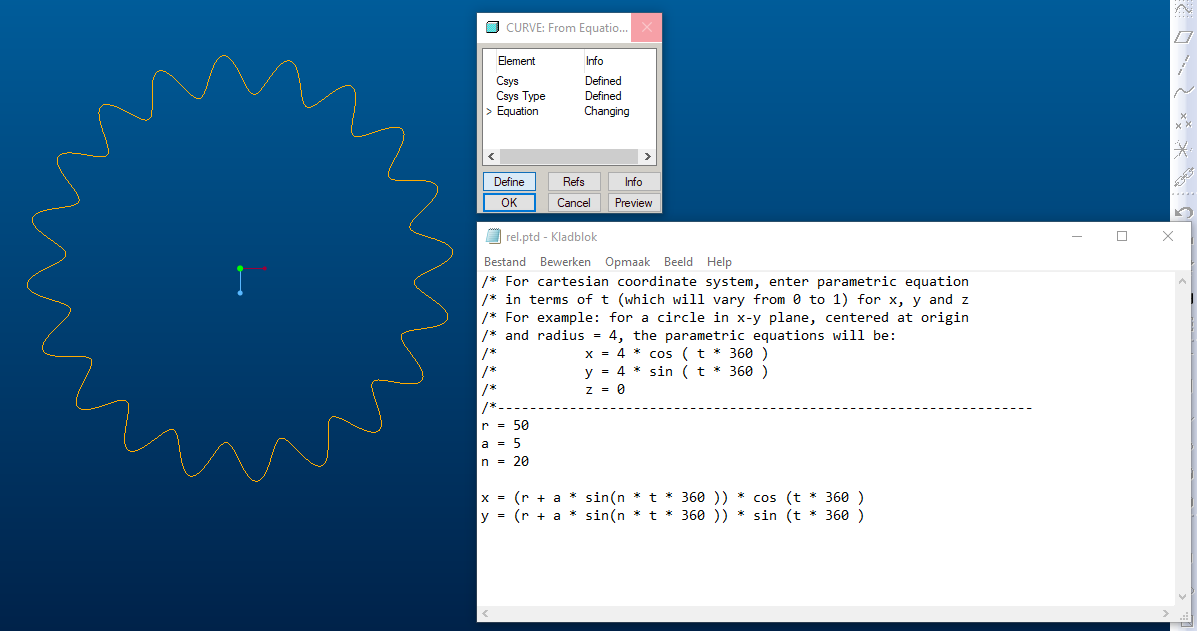1197x631 pixels.
Task: Select the datum points tool icon
Action: click(x=1183, y=121)
